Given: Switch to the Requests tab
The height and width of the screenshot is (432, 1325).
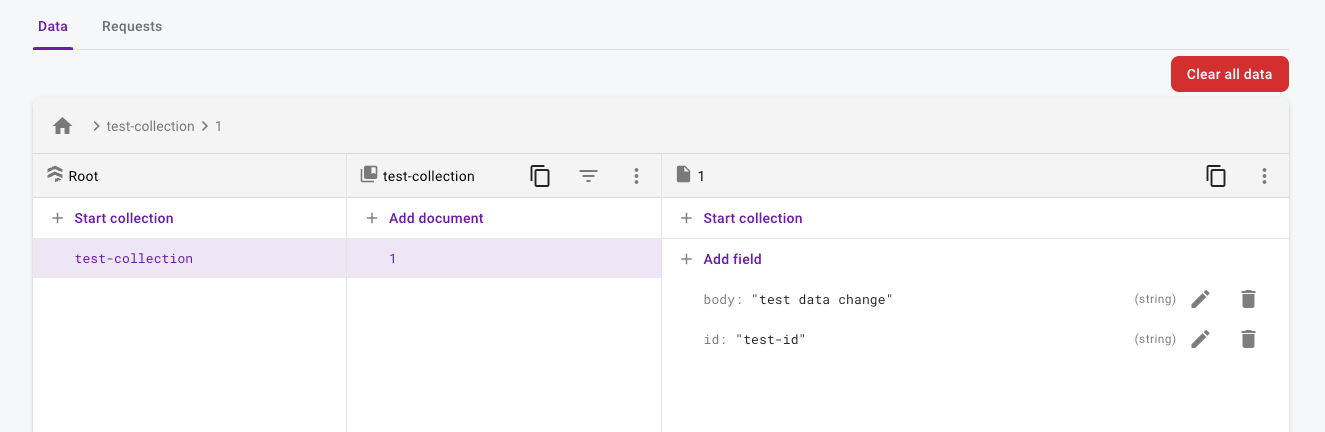Looking at the screenshot, I should coord(132,26).
